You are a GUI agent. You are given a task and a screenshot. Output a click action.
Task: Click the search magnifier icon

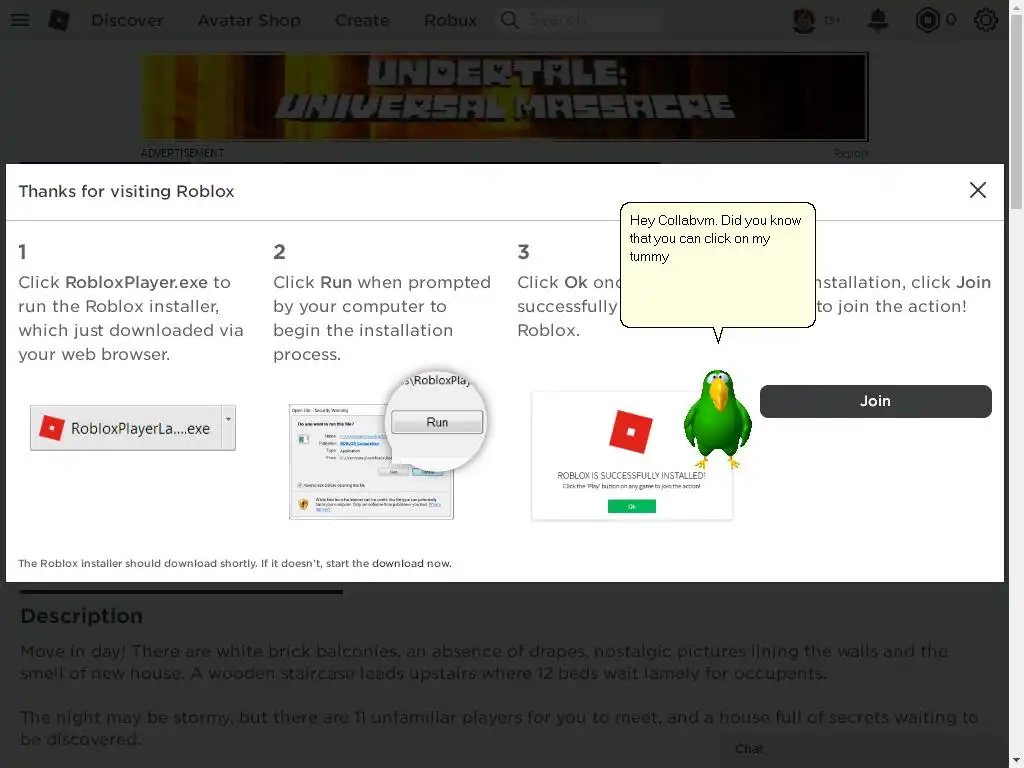pyautogui.click(x=509, y=20)
